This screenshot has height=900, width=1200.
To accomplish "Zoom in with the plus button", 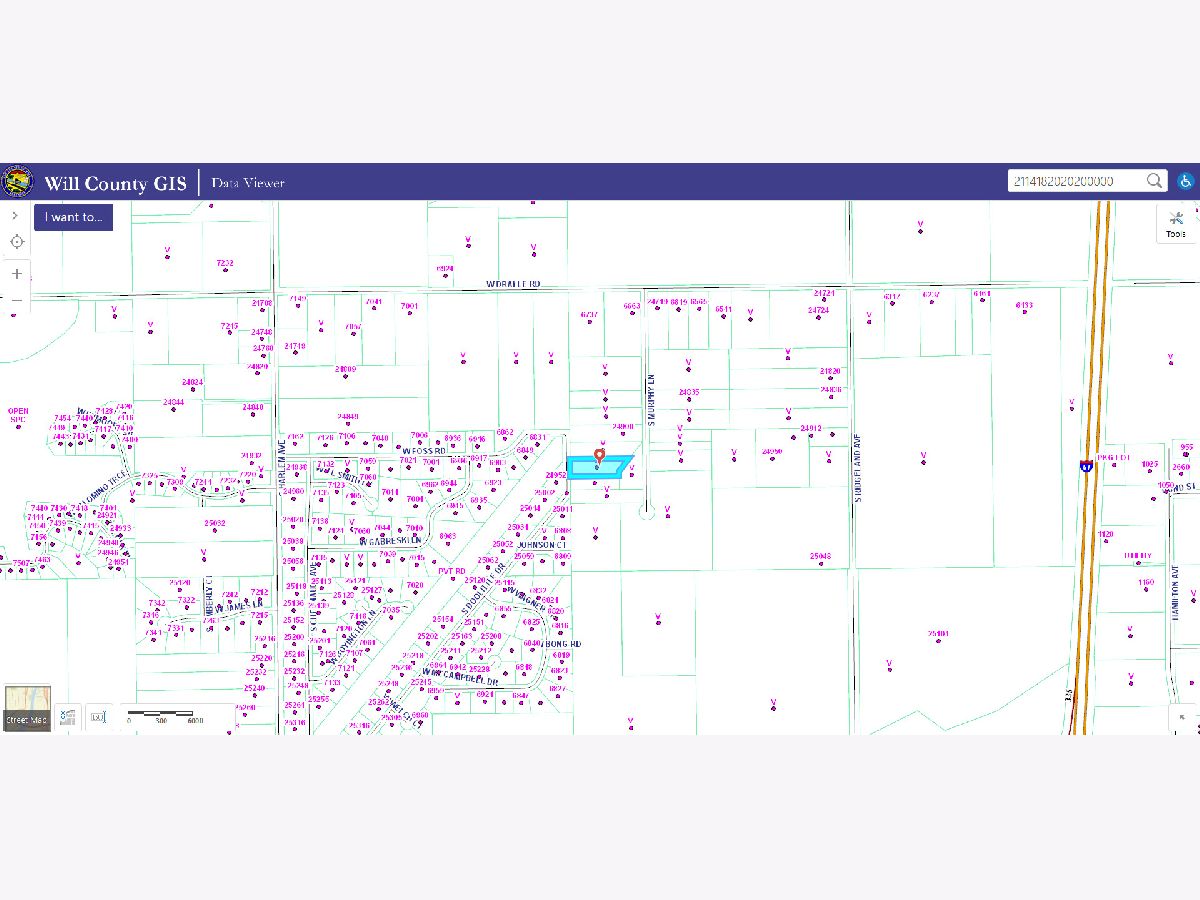I will 16,273.
